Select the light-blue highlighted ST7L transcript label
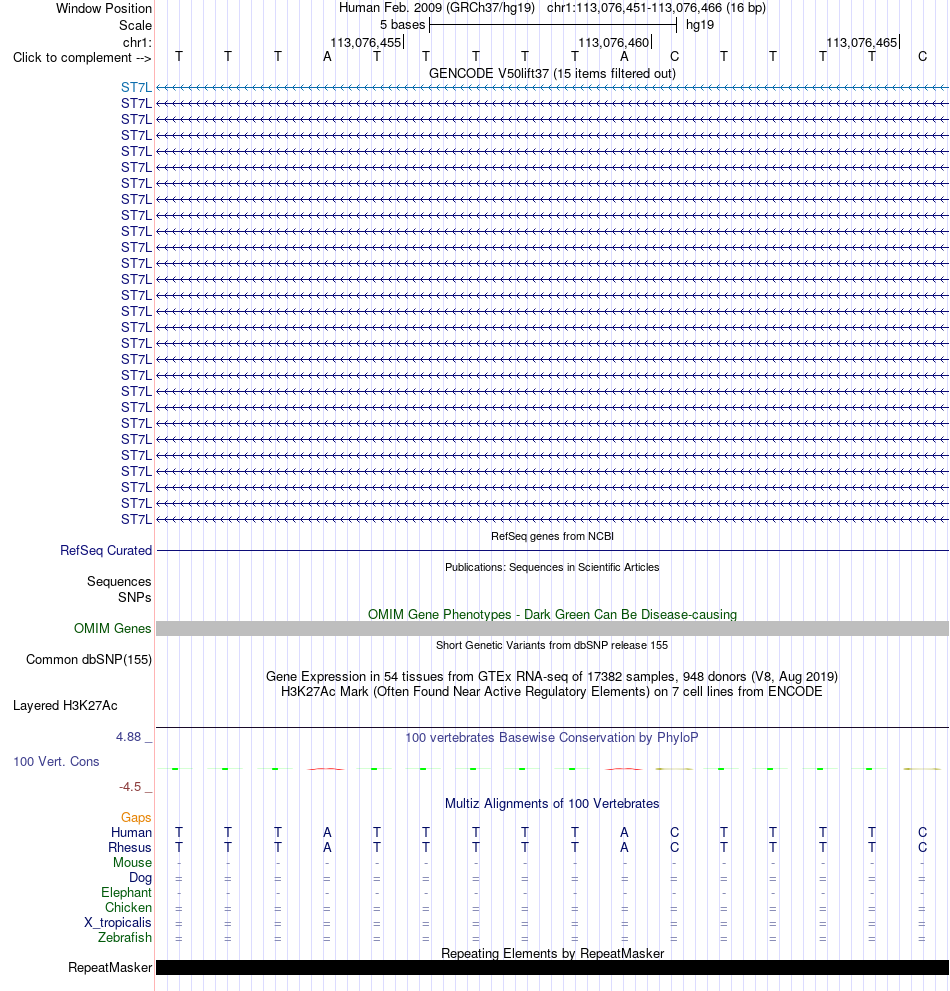 click(137, 88)
